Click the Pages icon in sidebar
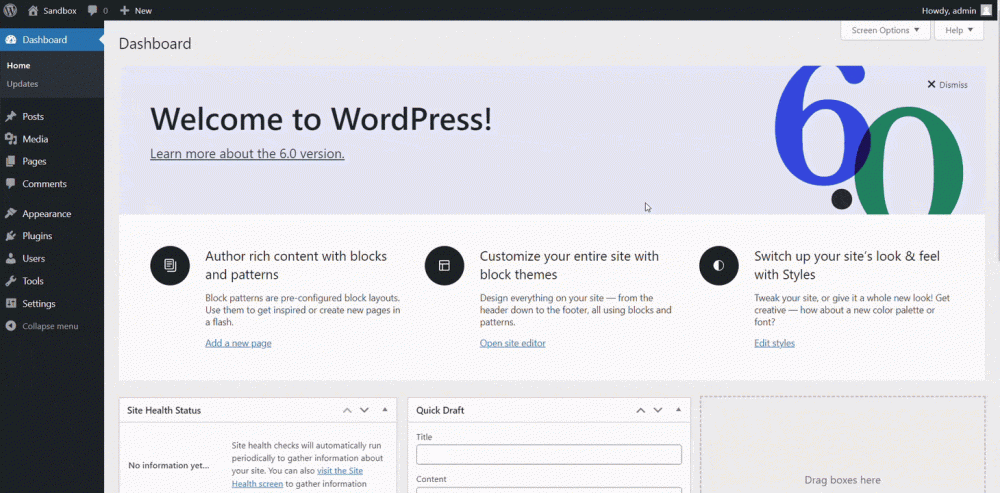1000x493 pixels. pyautogui.click(x=11, y=161)
